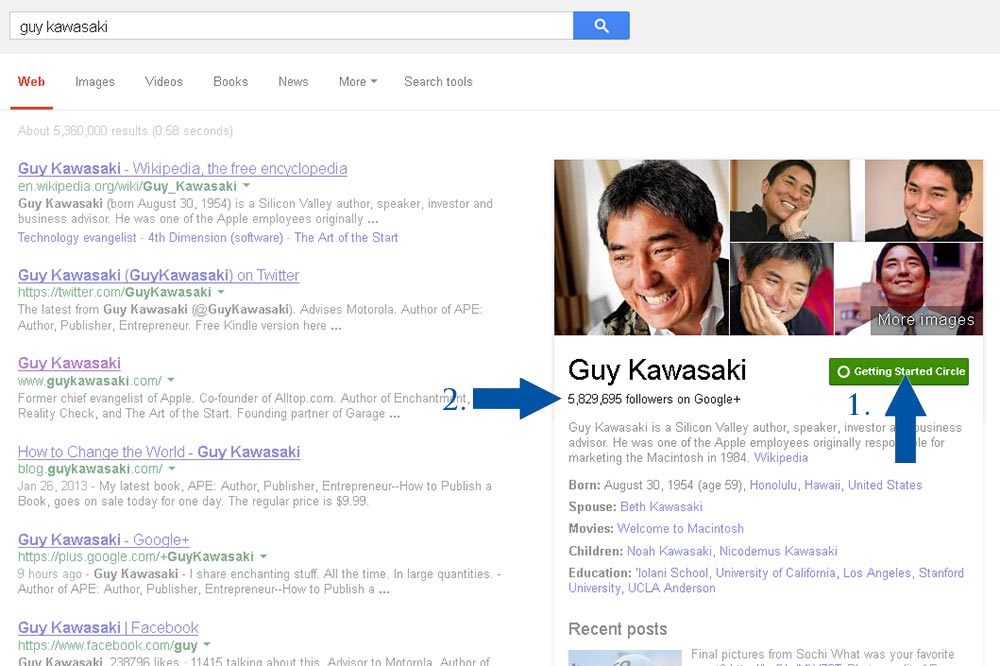Screen dimensions: 1000x666
Task: Open the More dropdown in the results menu
Action: pyautogui.click(x=355, y=82)
